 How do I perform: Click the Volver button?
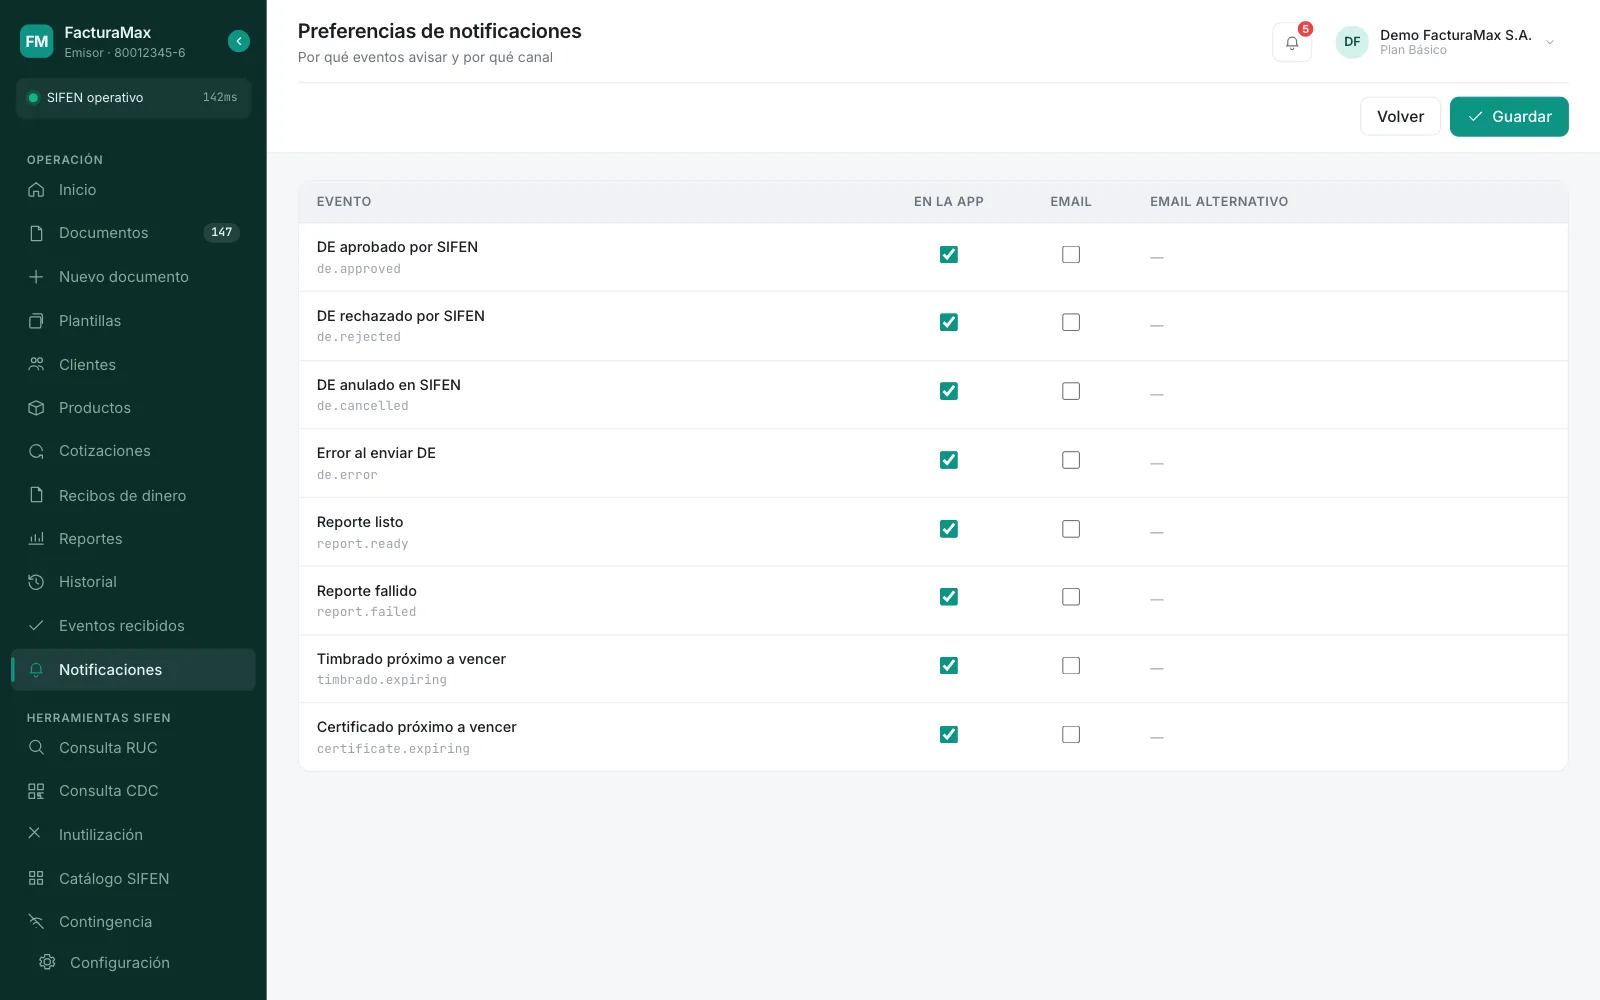coord(1400,117)
